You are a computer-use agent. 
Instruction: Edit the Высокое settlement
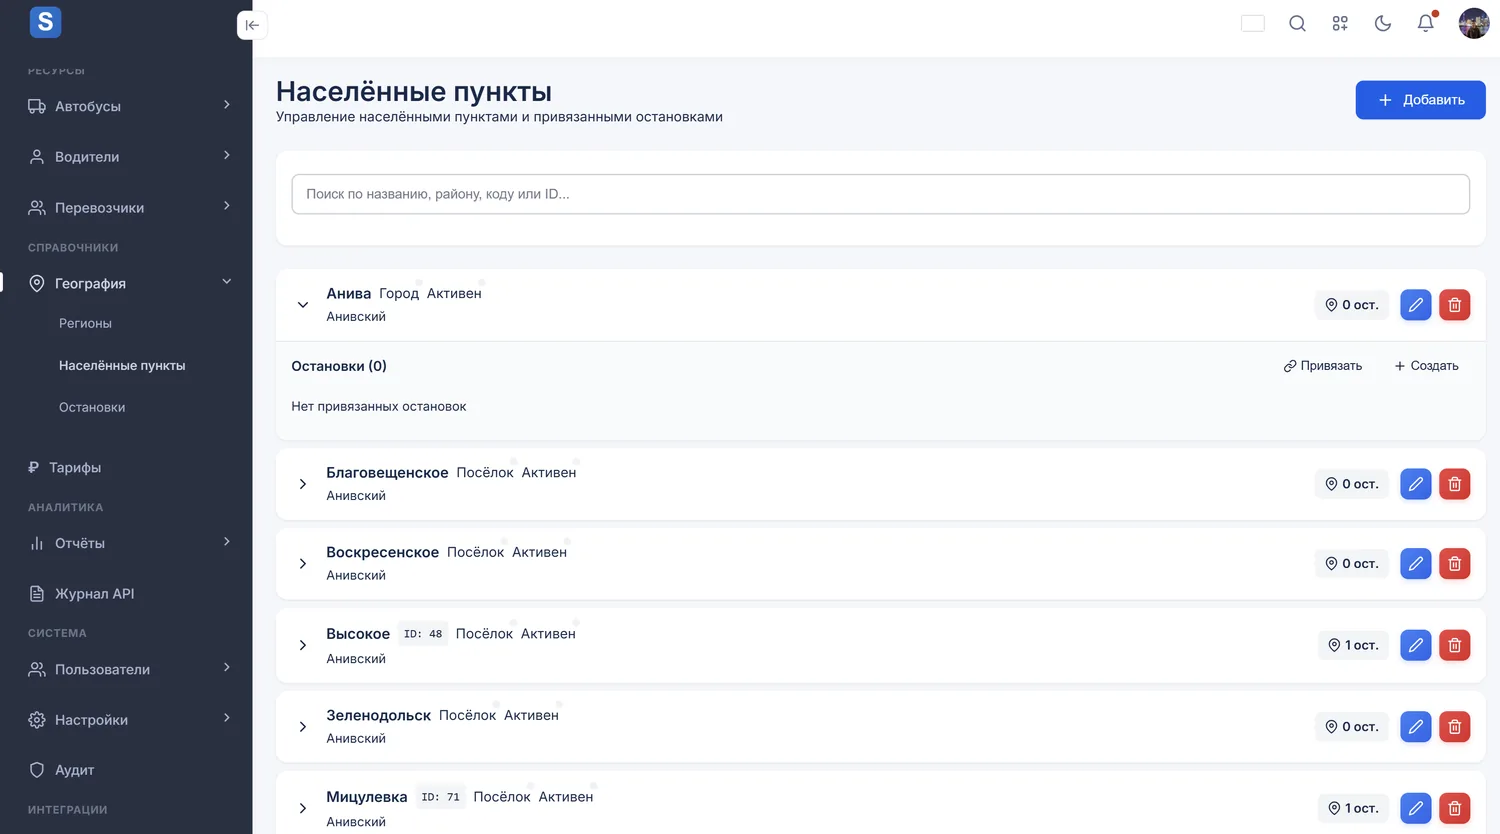1415,645
